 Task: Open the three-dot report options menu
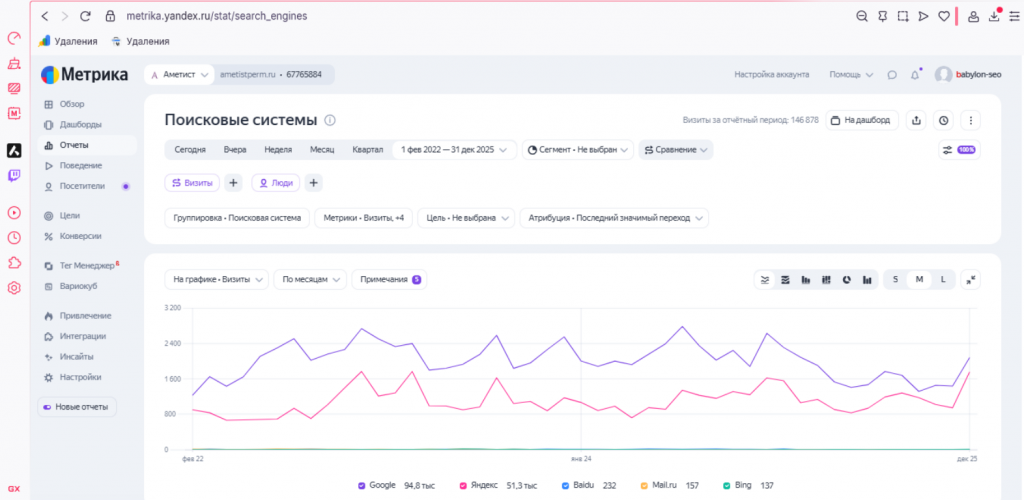[971, 120]
